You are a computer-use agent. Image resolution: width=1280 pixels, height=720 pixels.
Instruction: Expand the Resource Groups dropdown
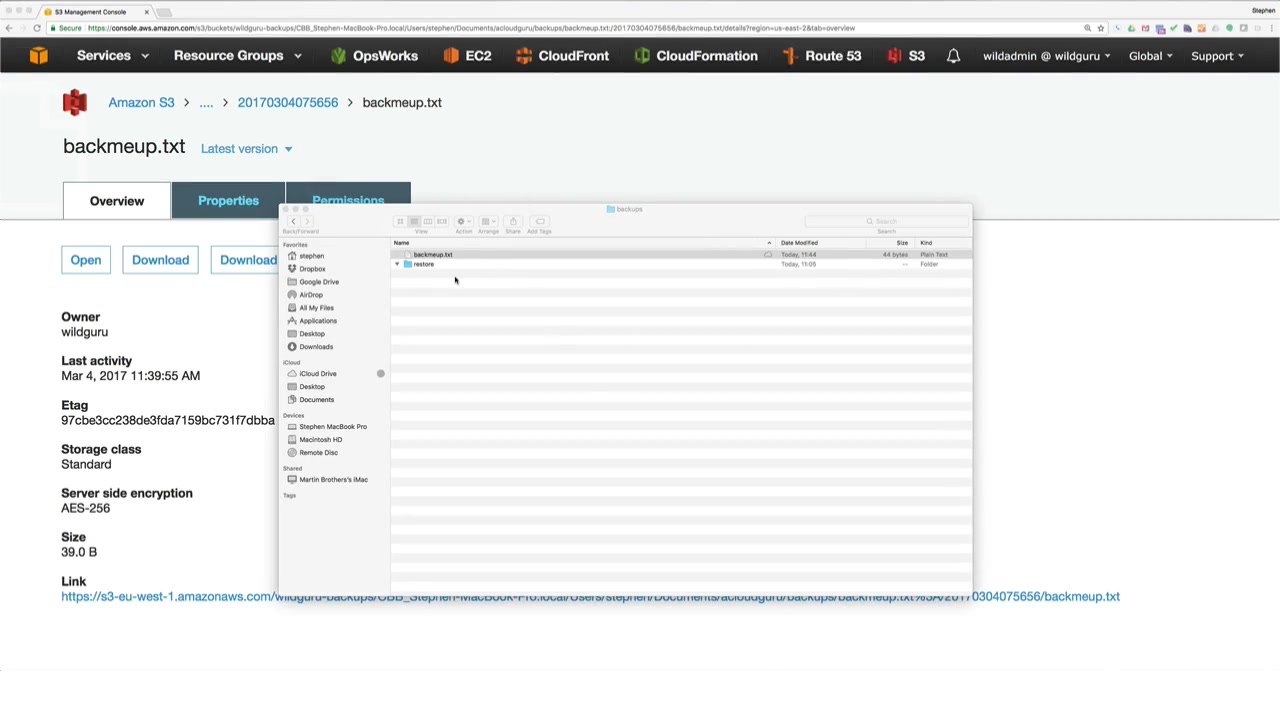coord(238,56)
